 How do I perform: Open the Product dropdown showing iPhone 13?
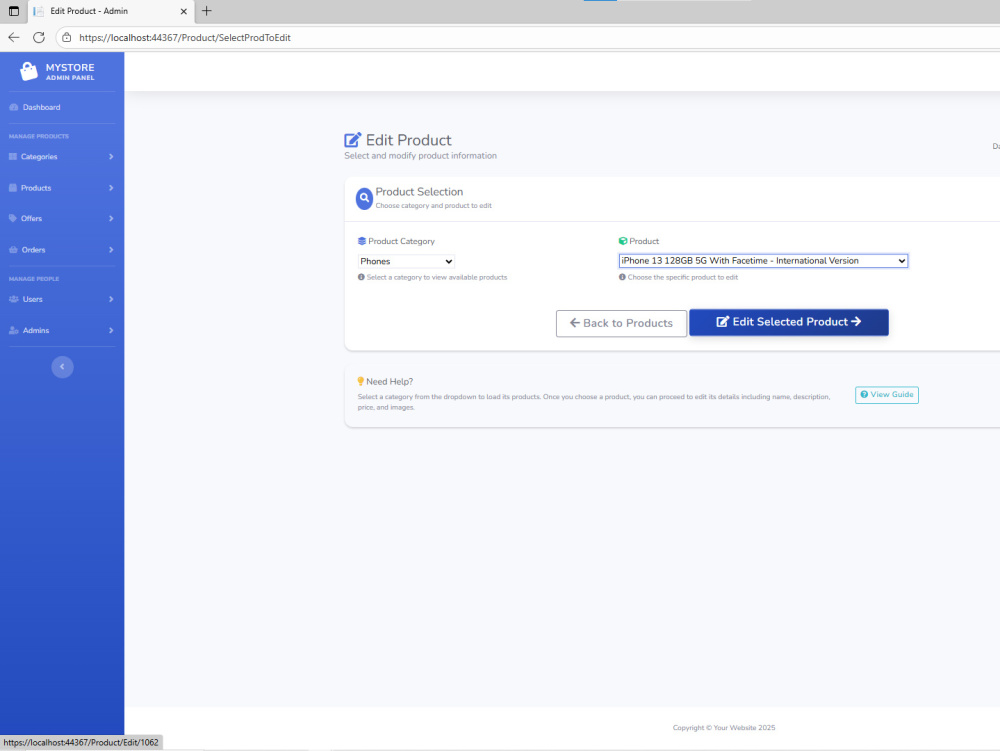pos(763,261)
